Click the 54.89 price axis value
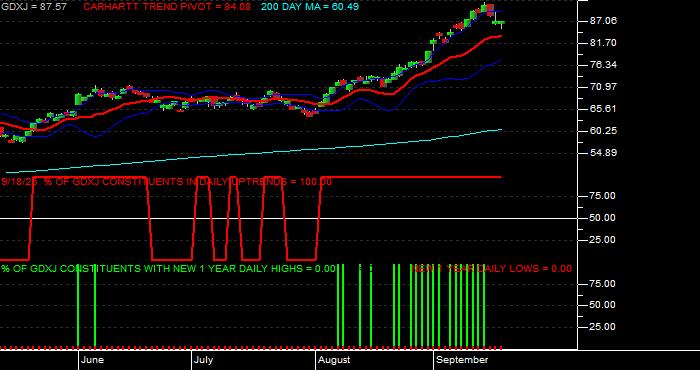The width and height of the screenshot is (700, 370). tap(603, 153)
